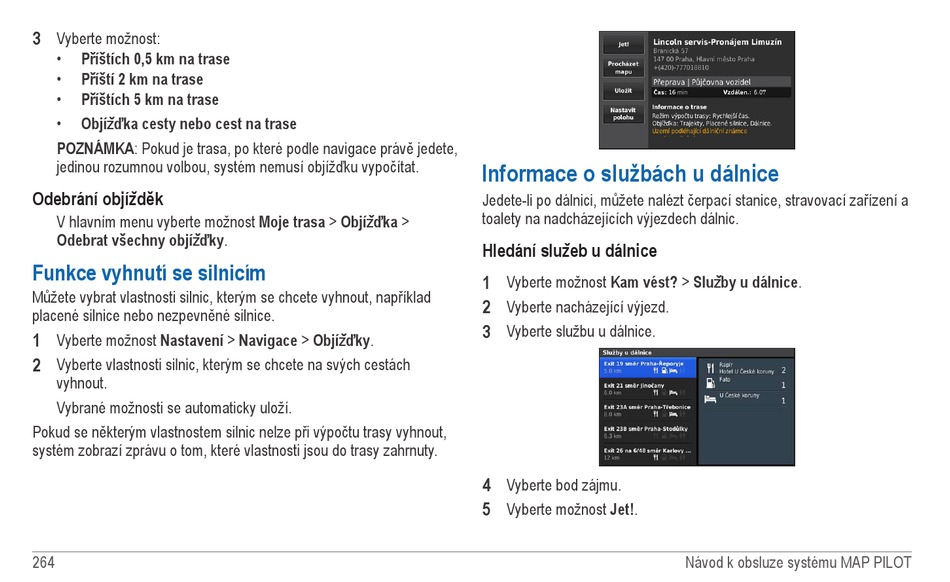
Task: Click bold text Moje trasa
Action: (292, 222)
